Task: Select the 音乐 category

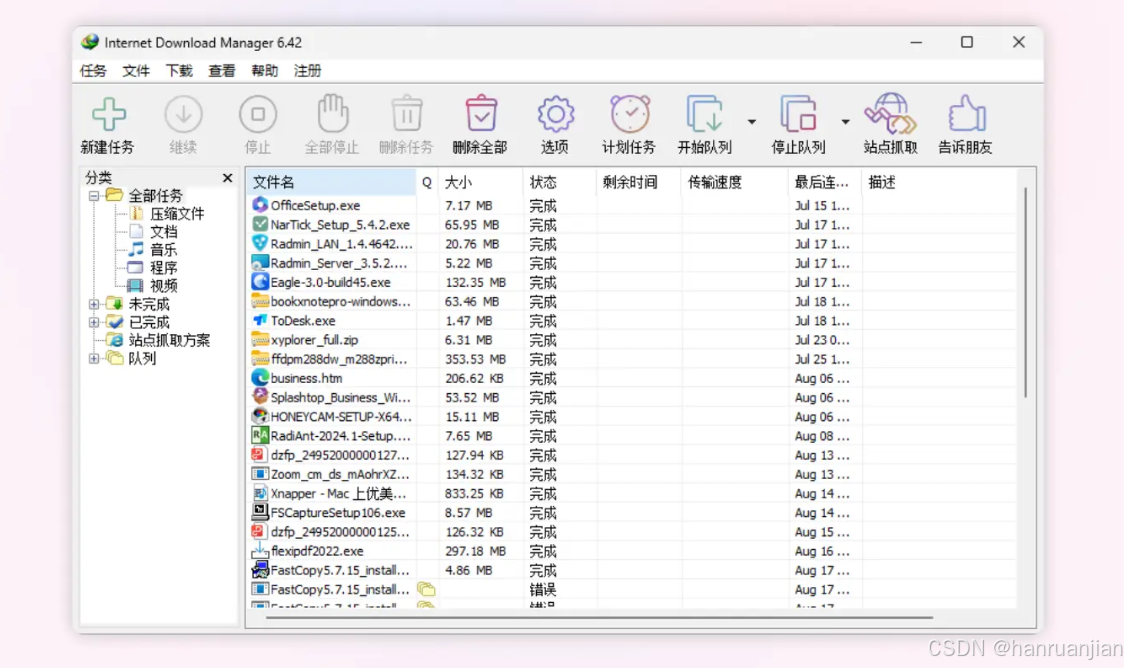Action: [162, 250]
